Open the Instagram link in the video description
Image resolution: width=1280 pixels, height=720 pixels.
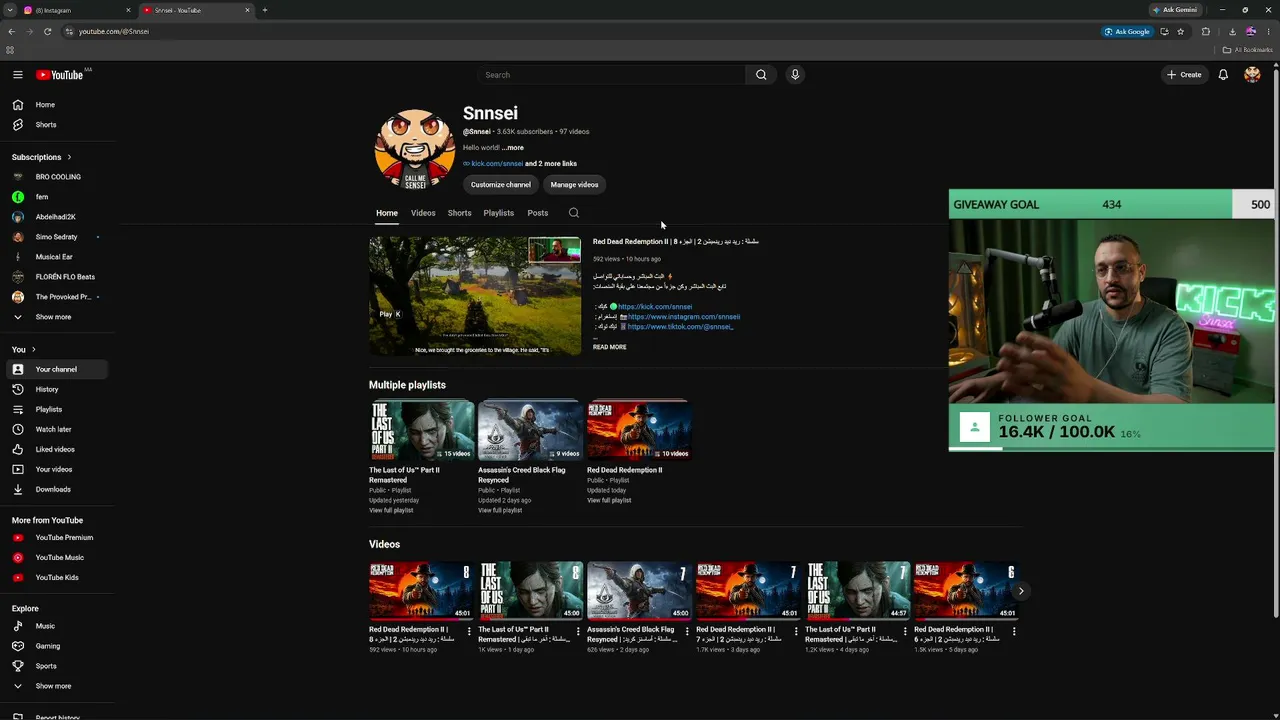point(684,317)
